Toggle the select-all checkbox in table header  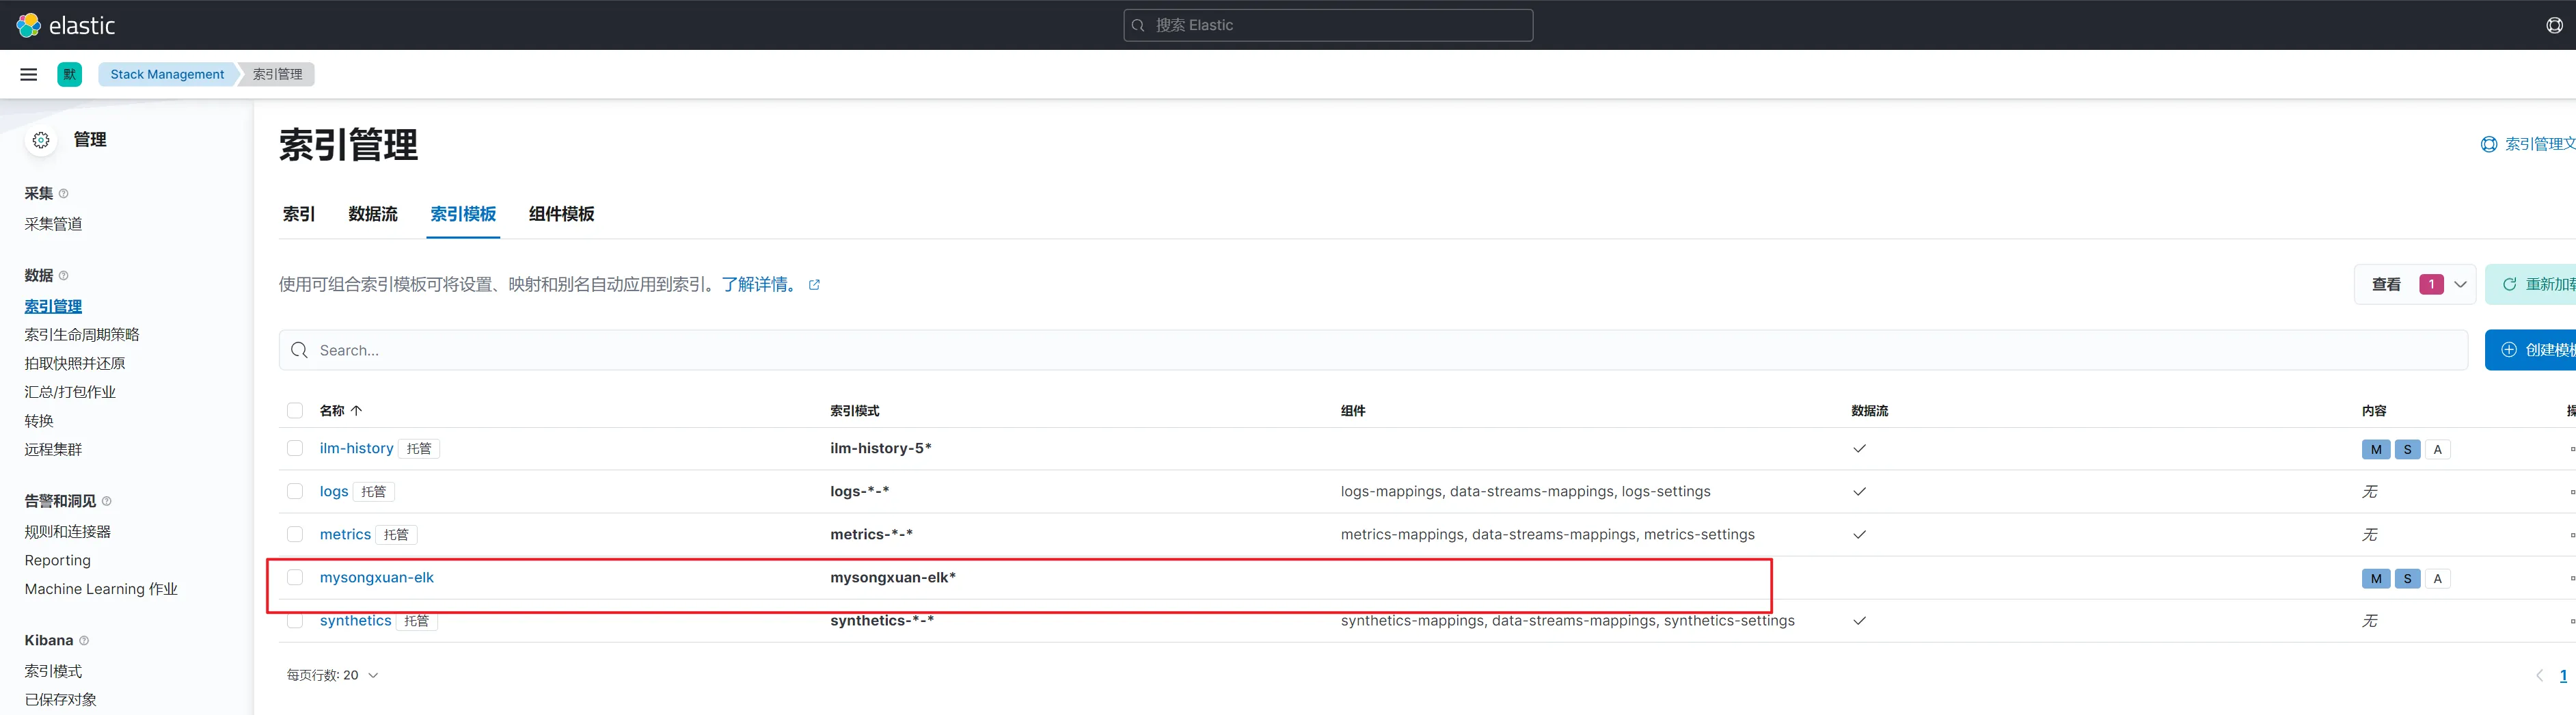tap(295, 410)
